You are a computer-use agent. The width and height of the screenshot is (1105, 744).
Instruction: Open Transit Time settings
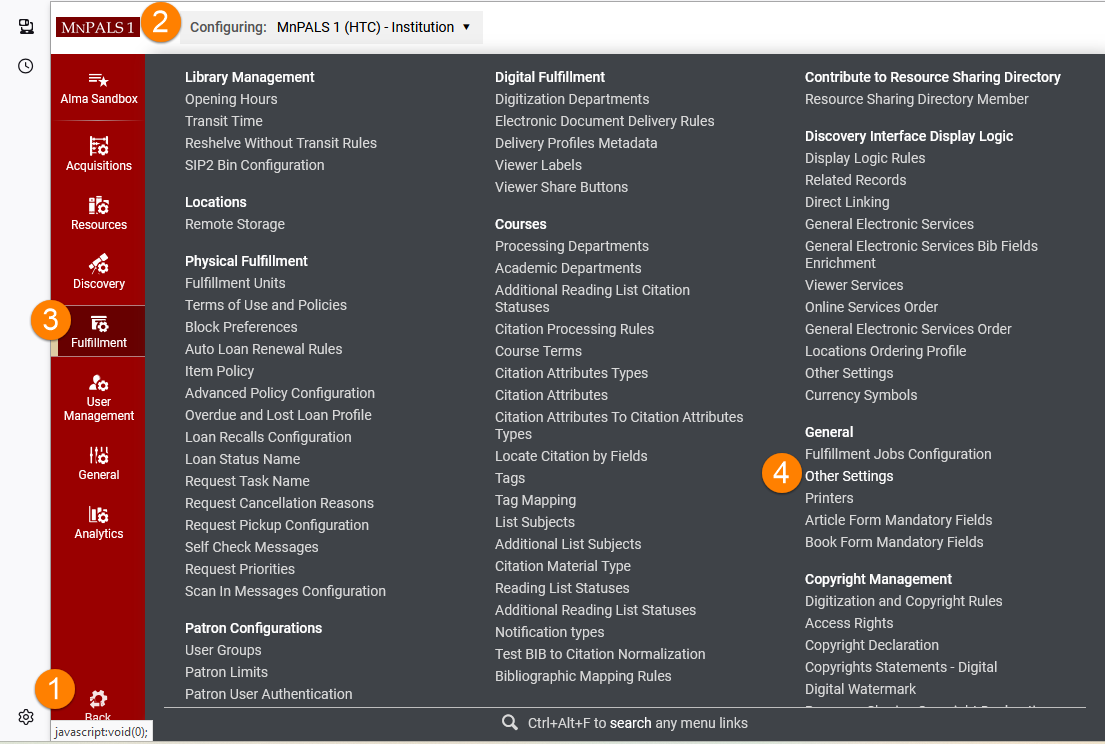[x=223, y=121]
